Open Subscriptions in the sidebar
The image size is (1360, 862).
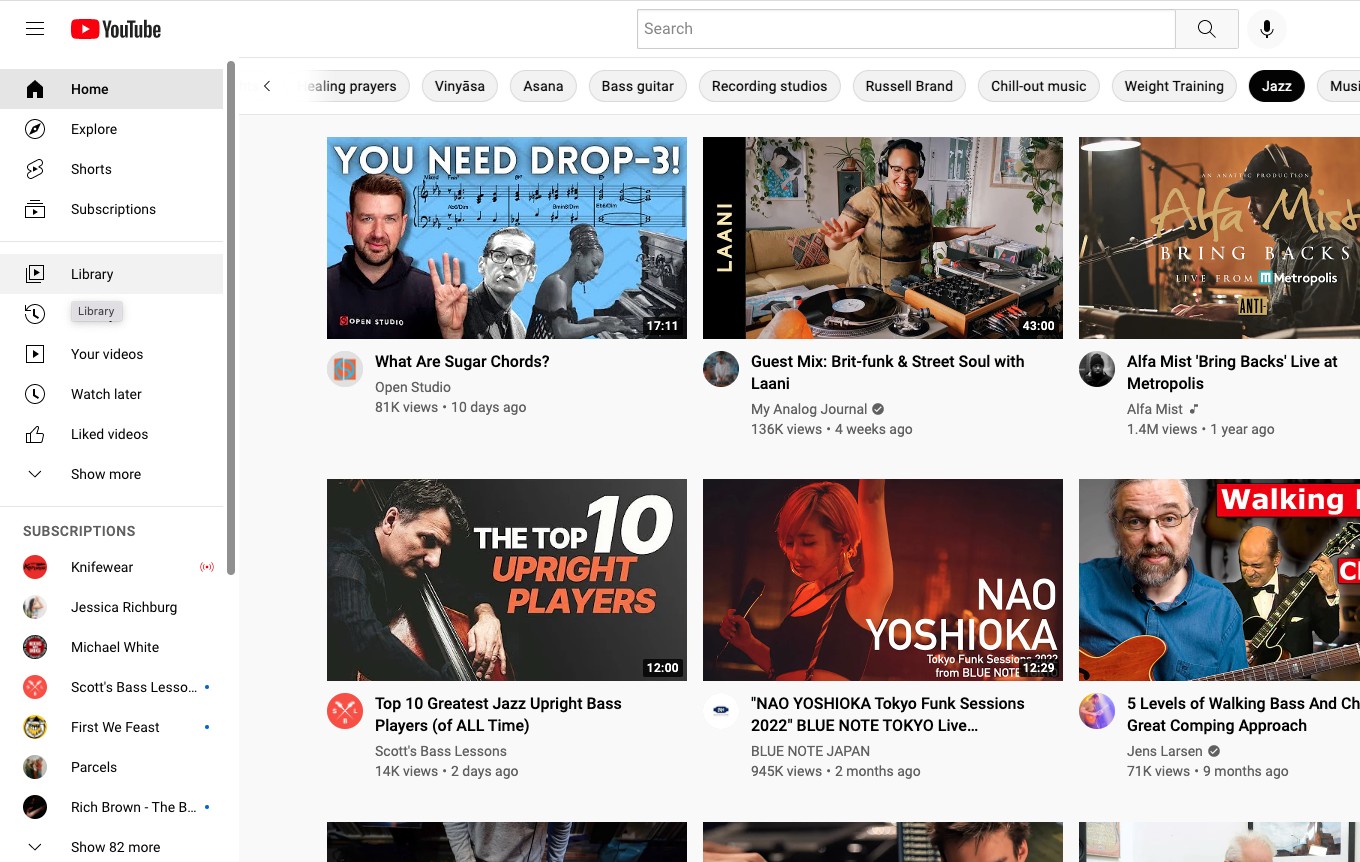pyautogui.click(x=111, y=209)
